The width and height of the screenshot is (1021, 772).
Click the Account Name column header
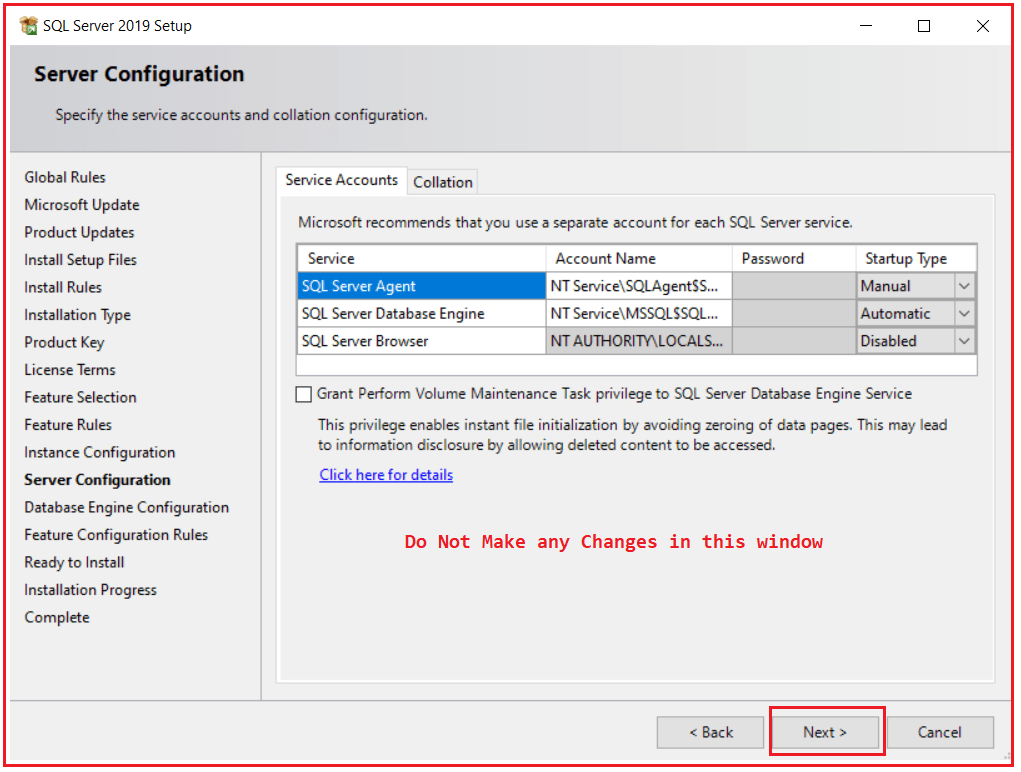[639, 258]
